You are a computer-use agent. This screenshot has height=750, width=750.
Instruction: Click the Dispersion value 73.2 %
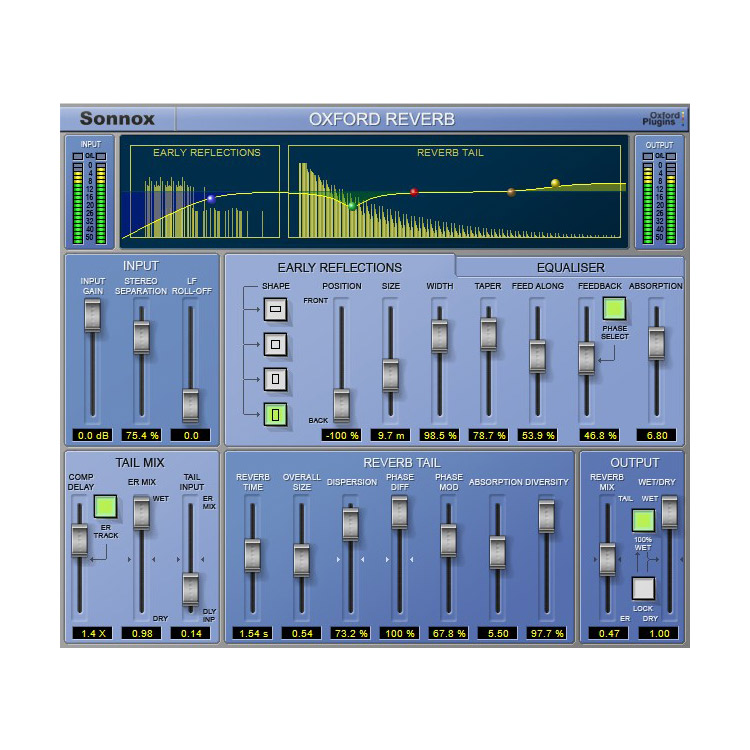tap(351, 633)
